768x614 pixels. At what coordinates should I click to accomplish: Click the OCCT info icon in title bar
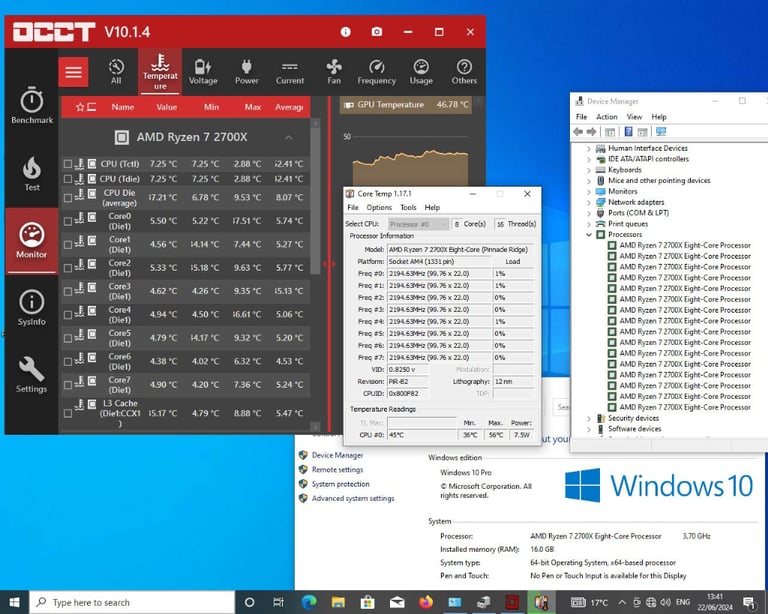(345, 32)
